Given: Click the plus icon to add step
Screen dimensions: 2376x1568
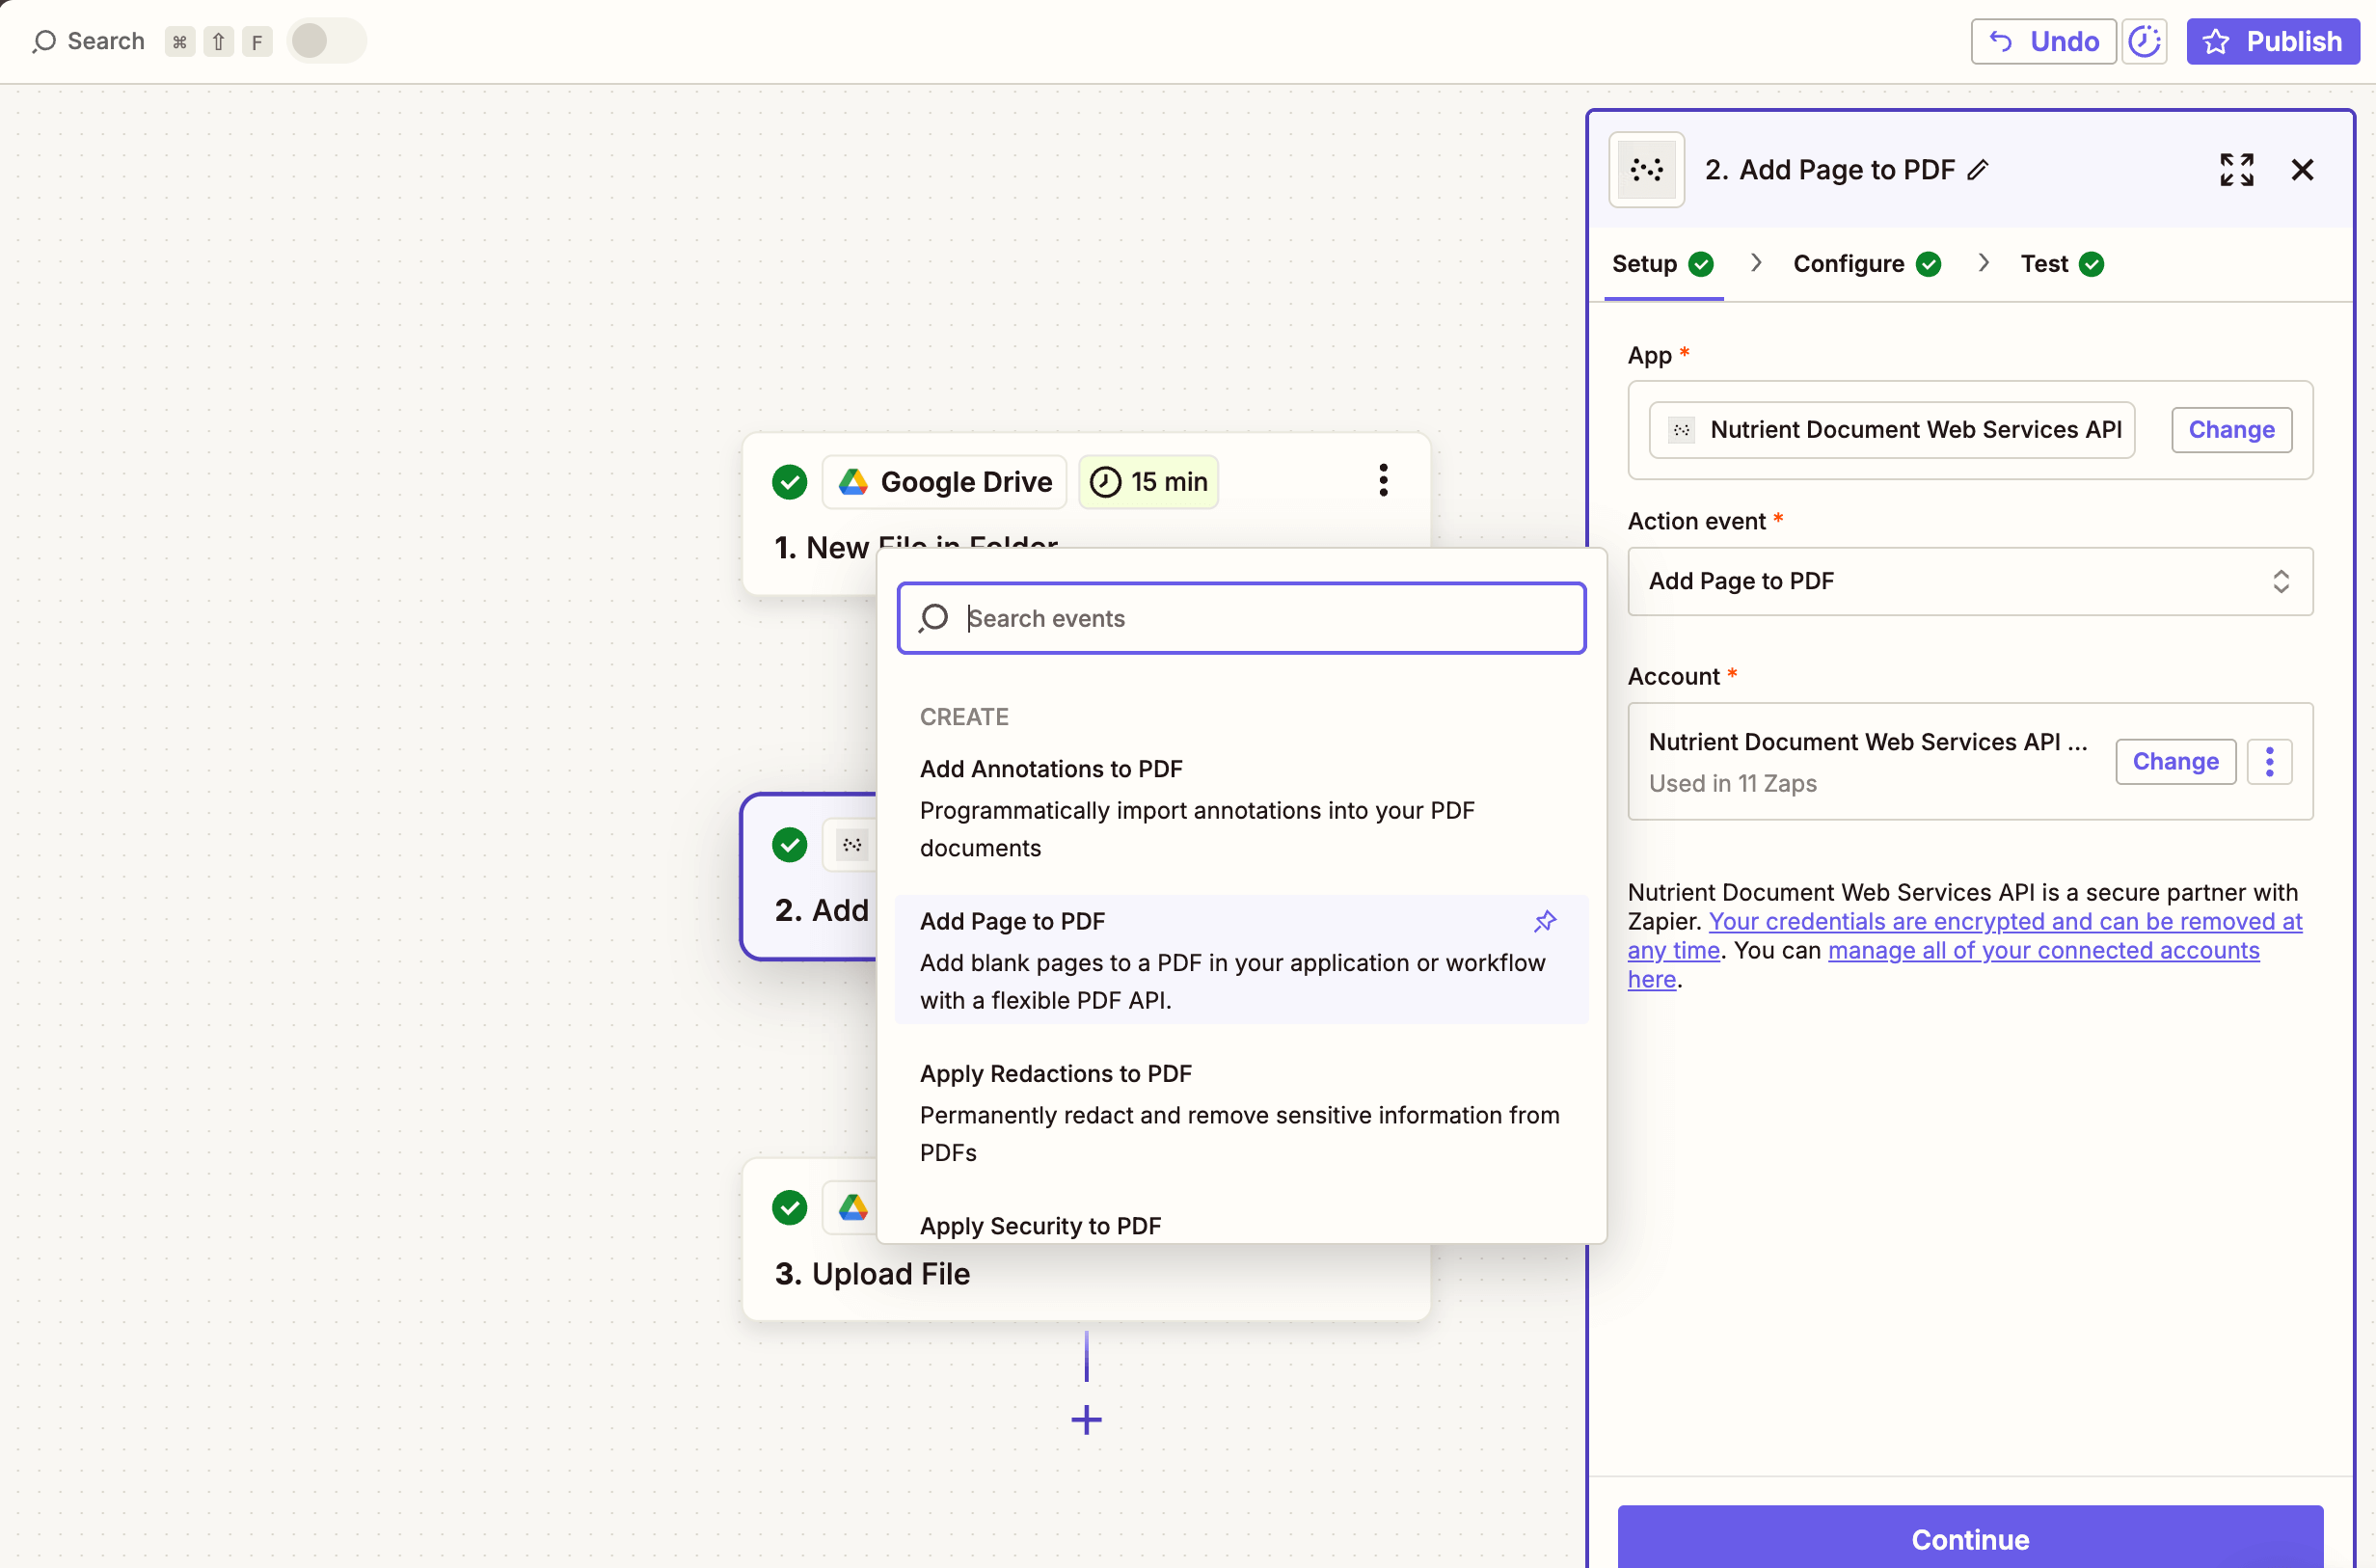Looking at the screenshot, I should [1086, 1420].
